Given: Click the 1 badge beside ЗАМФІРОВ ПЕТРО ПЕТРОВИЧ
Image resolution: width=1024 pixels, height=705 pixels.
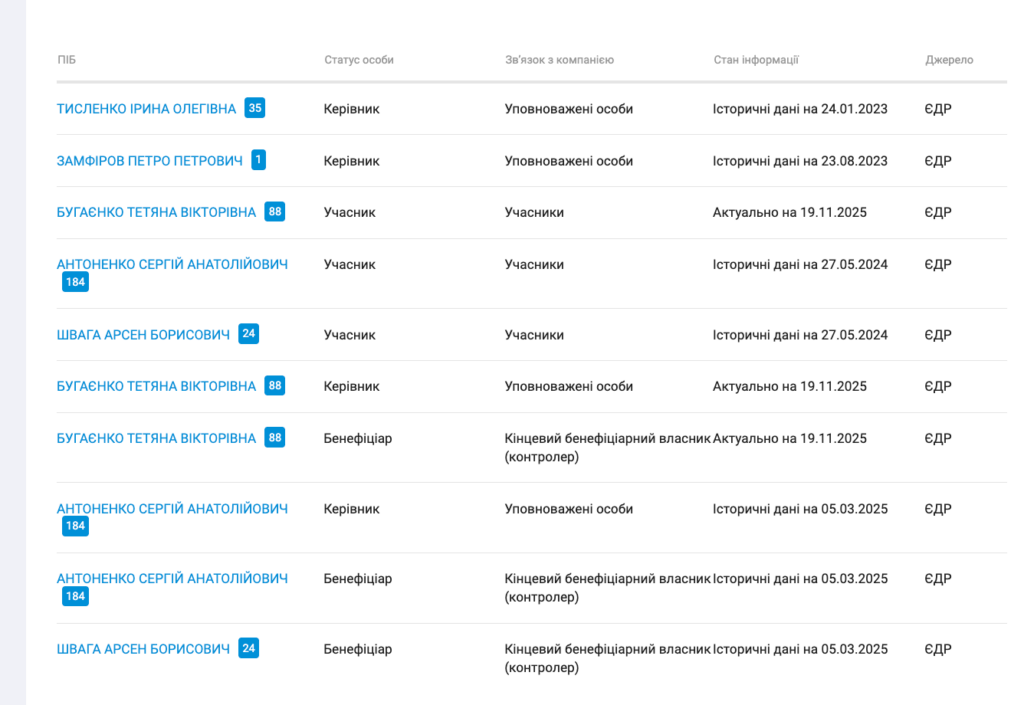Looking at the screenshot, I should tap(259, 160).
